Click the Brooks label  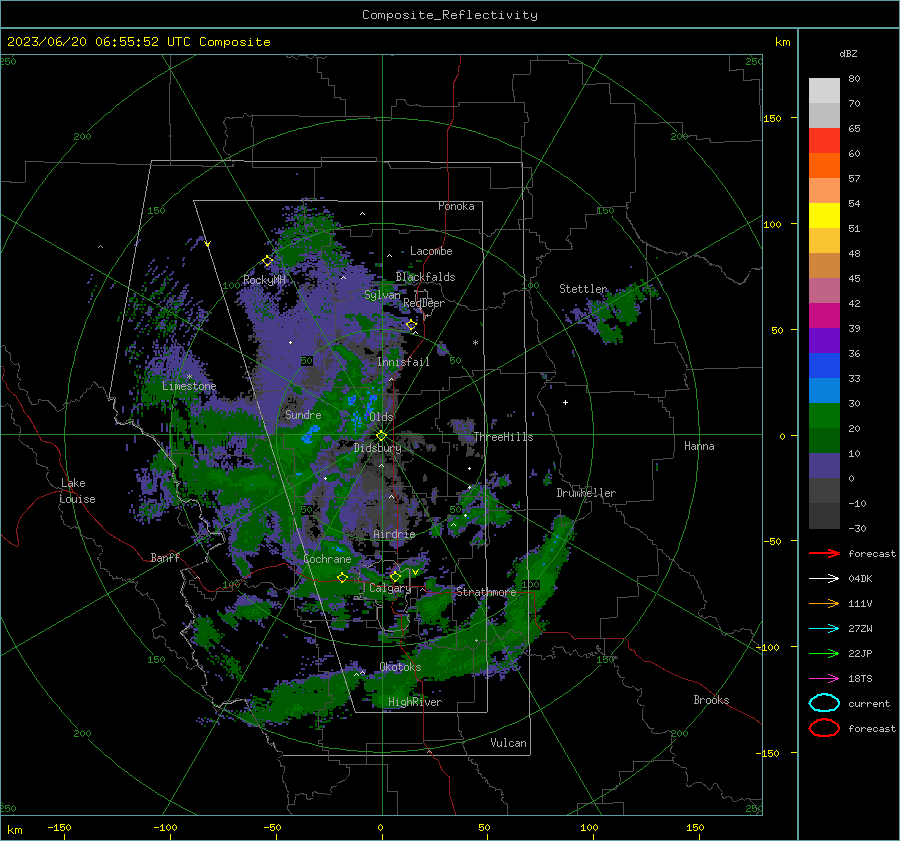pos(711,700)
